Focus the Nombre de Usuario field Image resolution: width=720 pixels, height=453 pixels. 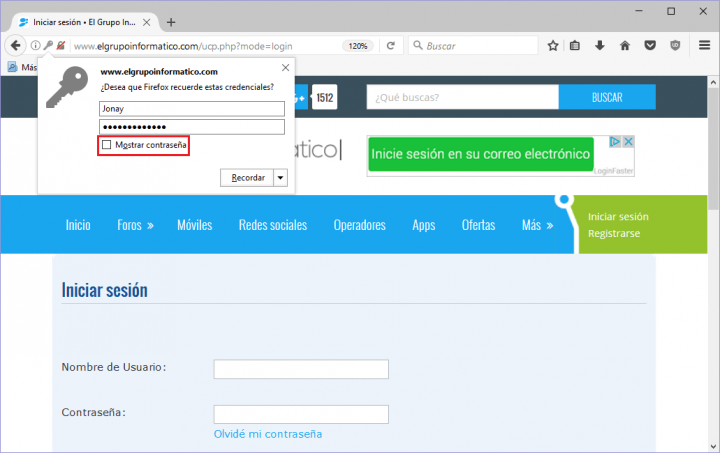point(301,369)
